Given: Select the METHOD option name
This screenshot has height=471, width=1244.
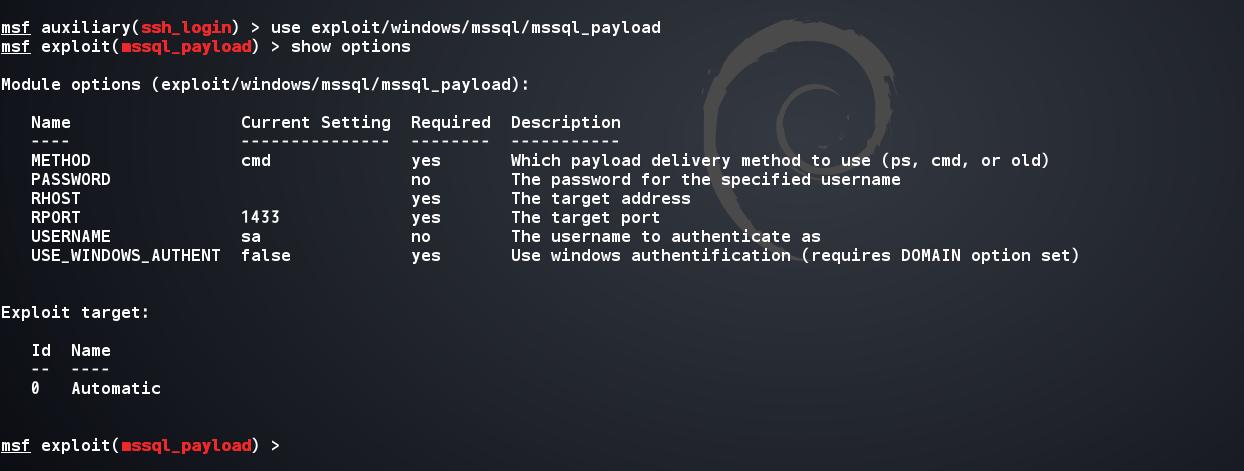Looking at the screenshot, I should pyautogui.click(x=60, y=161).
